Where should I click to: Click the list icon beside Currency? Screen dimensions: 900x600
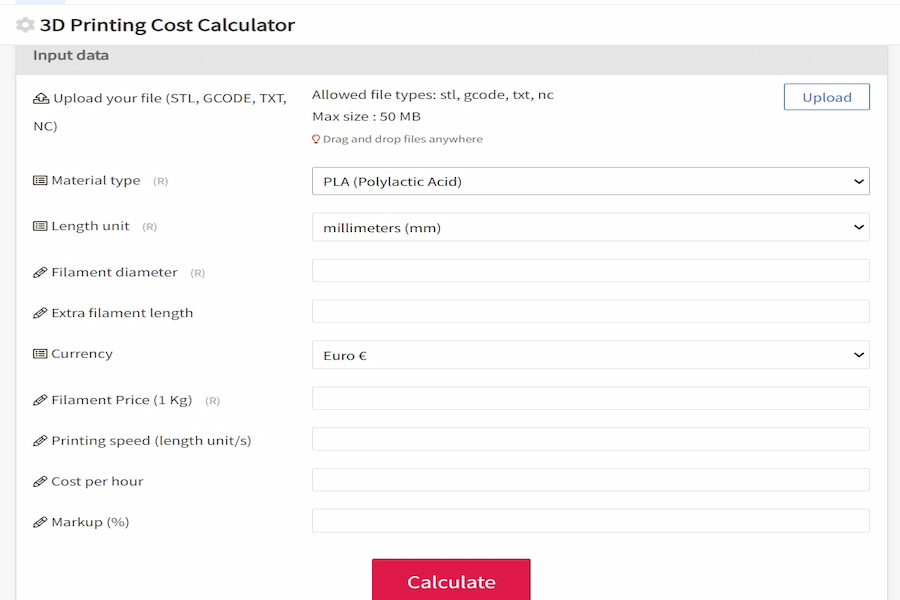point(40,354)
